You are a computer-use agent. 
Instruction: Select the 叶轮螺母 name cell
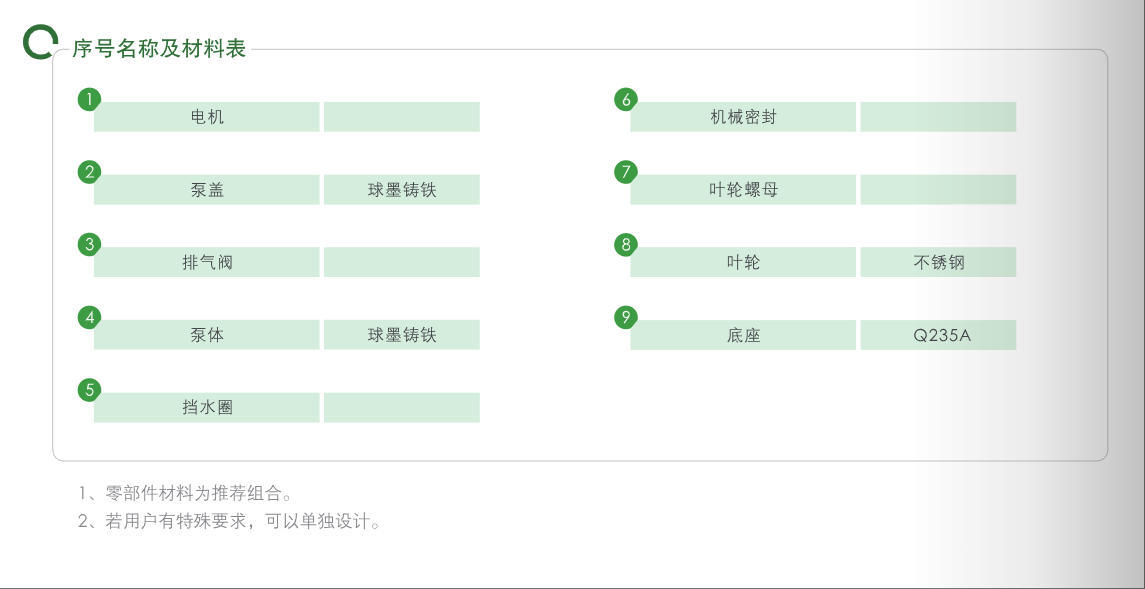point(743,190)
